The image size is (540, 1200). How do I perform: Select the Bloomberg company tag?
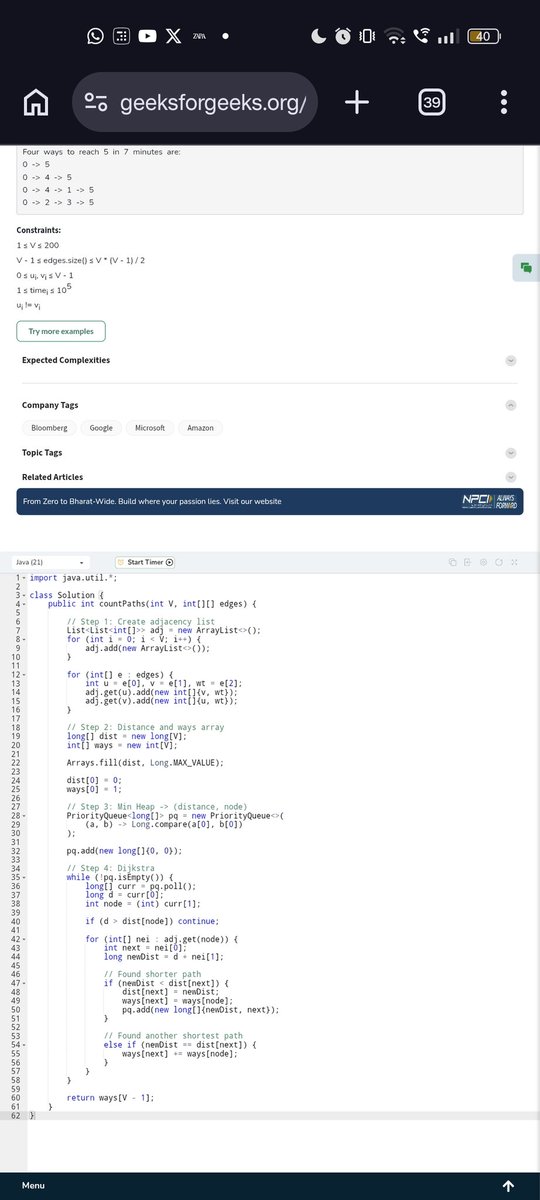click(49, 428)
